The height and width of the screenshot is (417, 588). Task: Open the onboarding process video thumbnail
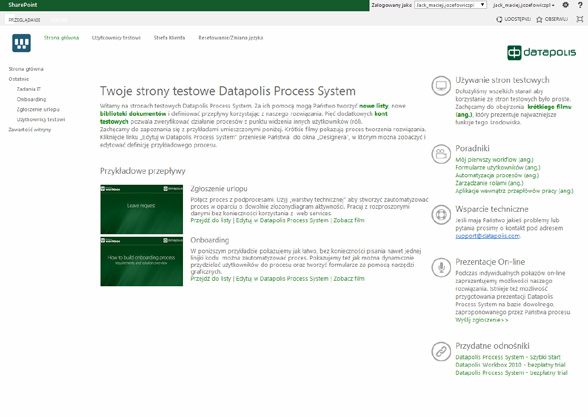[141, 261]
